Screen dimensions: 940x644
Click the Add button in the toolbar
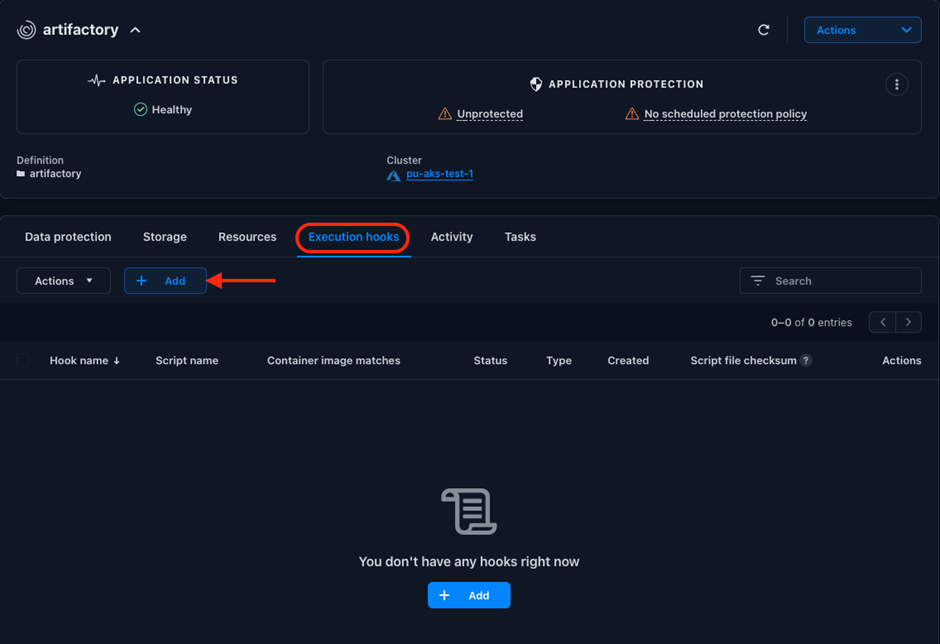point(165,281)
